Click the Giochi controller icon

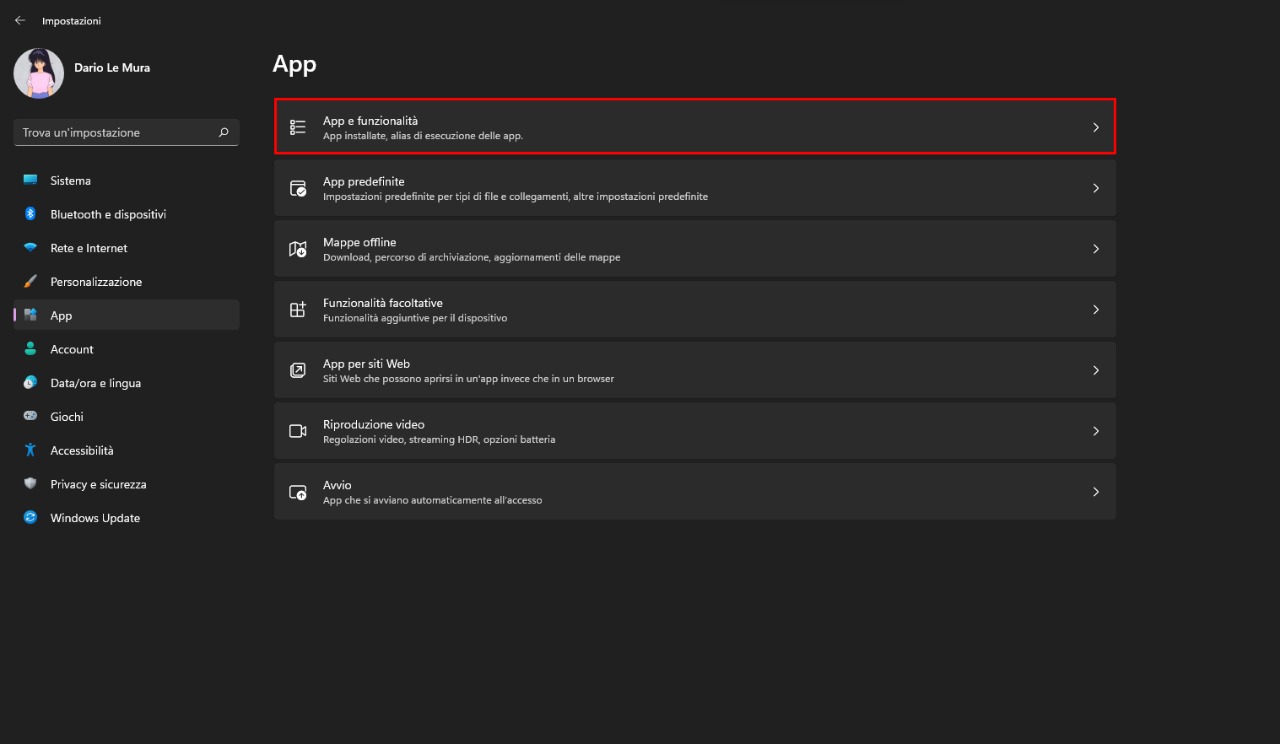tap(30, 417)
